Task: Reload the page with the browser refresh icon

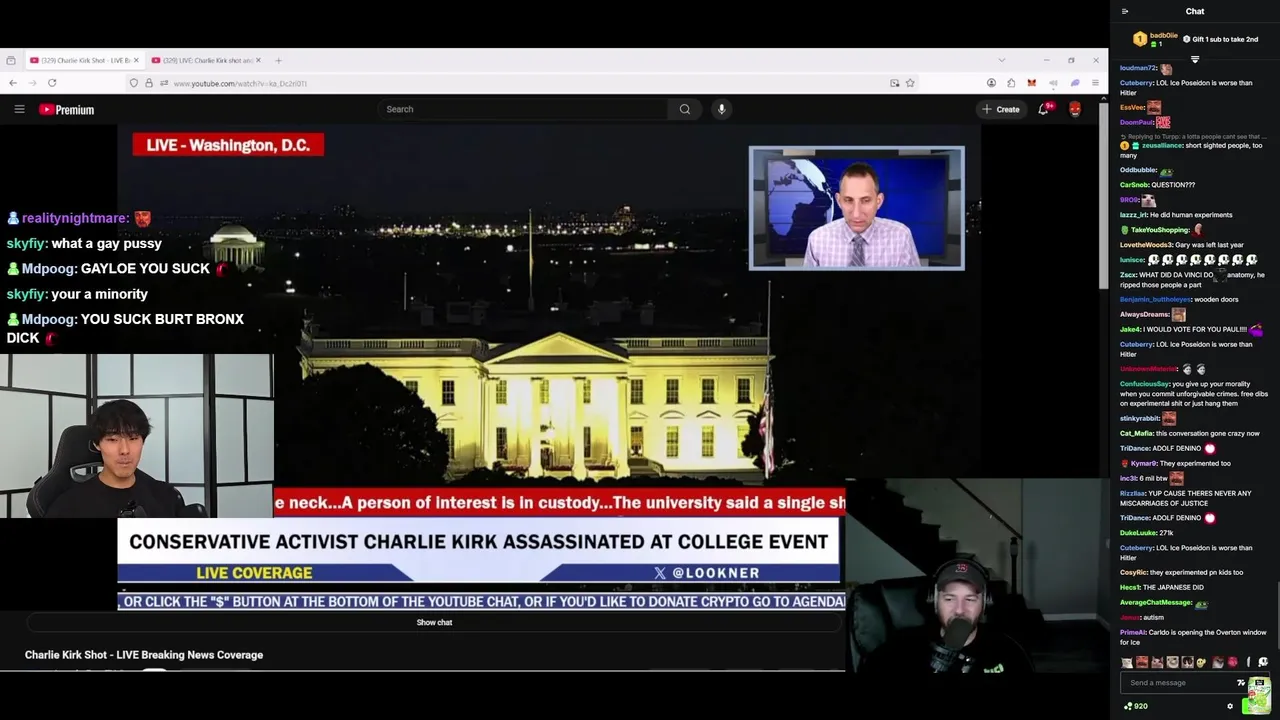Action: click(x=52, y=83)
